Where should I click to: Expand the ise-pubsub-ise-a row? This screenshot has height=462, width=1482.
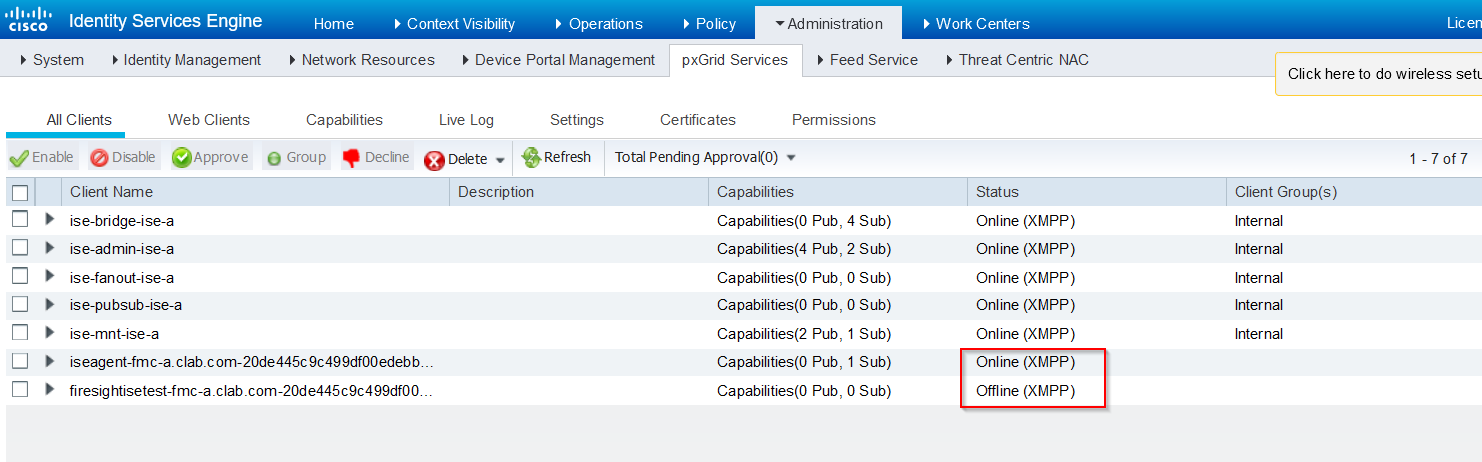pos(50,303)
